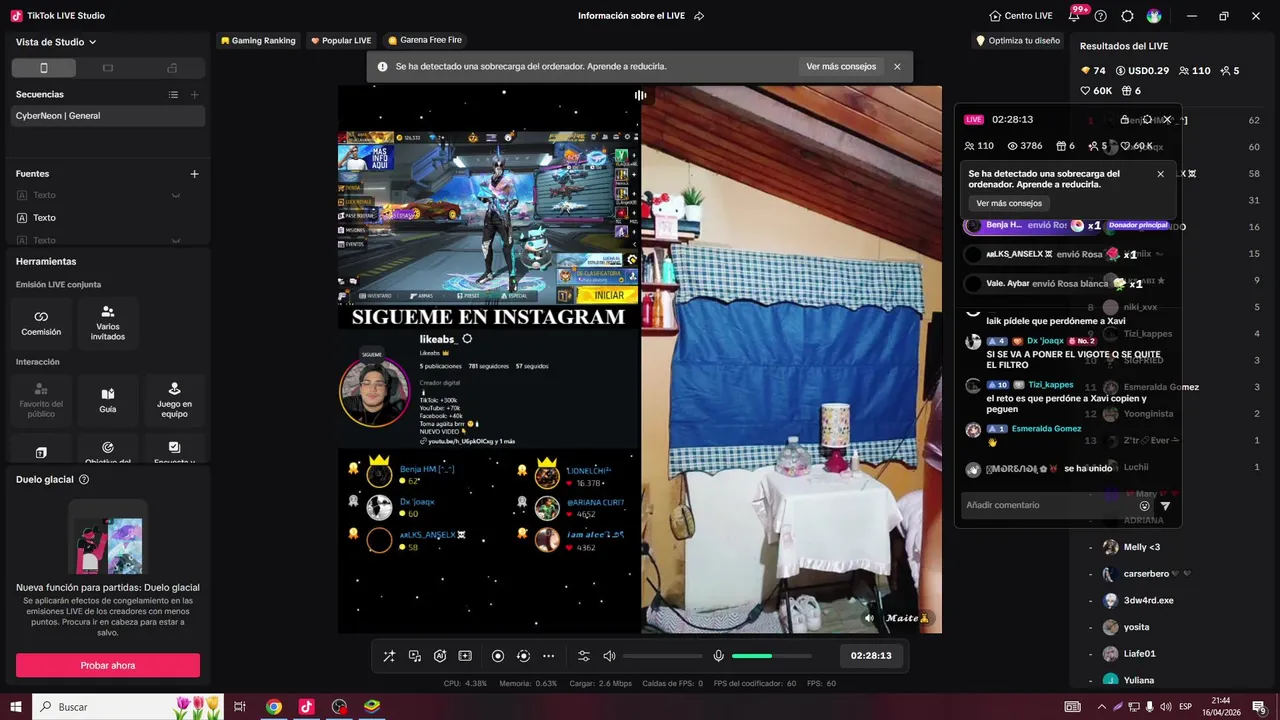Open the magic wand effects tool
The width and height of the screenshot is (1280, 720).
point(389,656)
